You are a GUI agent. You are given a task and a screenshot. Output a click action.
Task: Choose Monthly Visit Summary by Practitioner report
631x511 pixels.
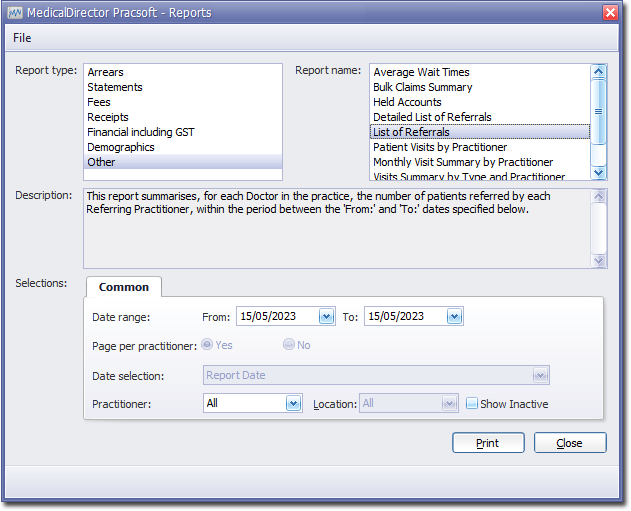[x=463, y=162]
